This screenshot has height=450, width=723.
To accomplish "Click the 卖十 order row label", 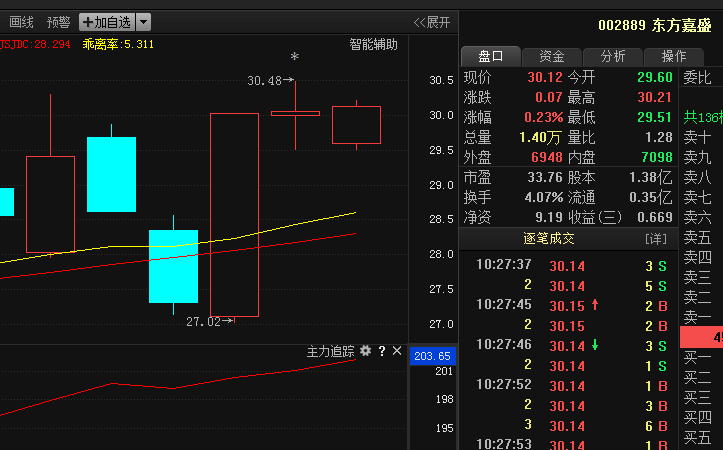I will pyautogui.click(x=697, y=137).
